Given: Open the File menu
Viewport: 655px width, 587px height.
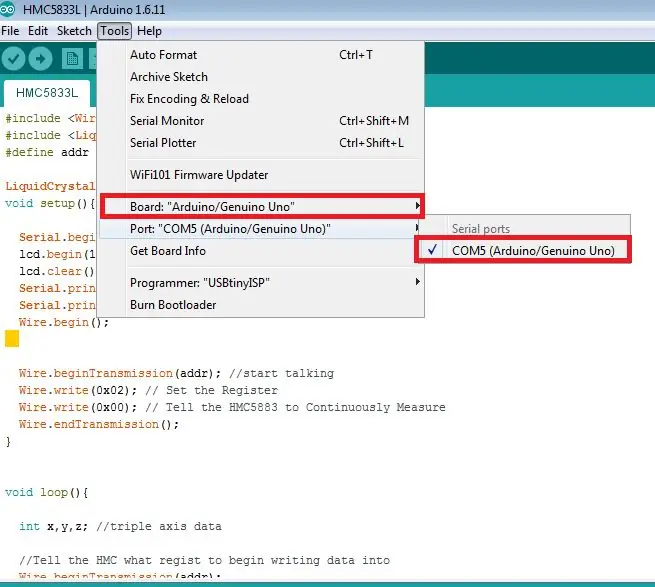Looking at the screenshot, I should [x=10, y=31].
